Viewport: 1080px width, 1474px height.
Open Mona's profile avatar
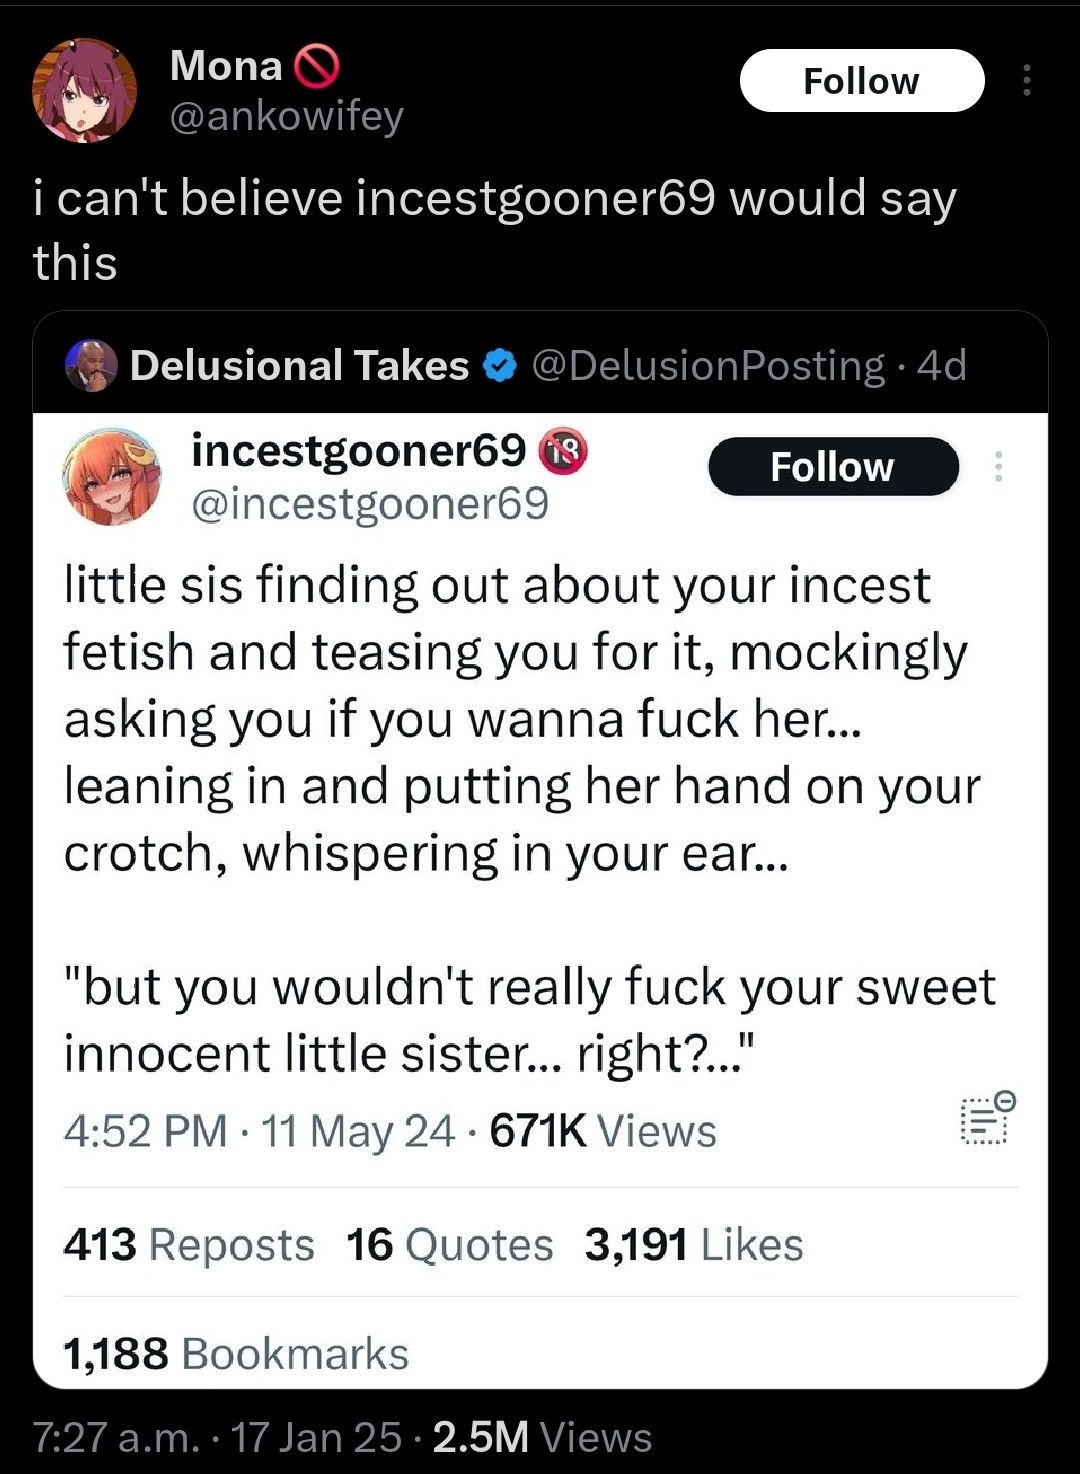point(85,91)
